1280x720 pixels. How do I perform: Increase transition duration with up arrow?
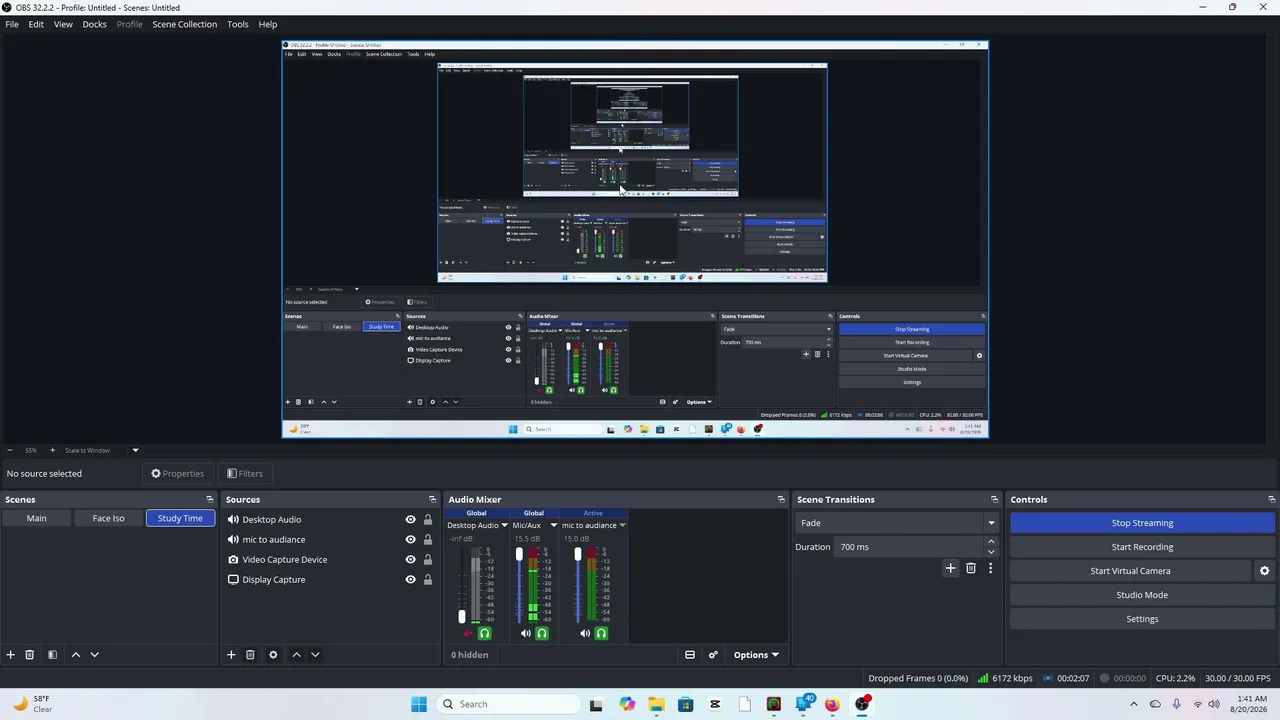(x=991, y=542)
